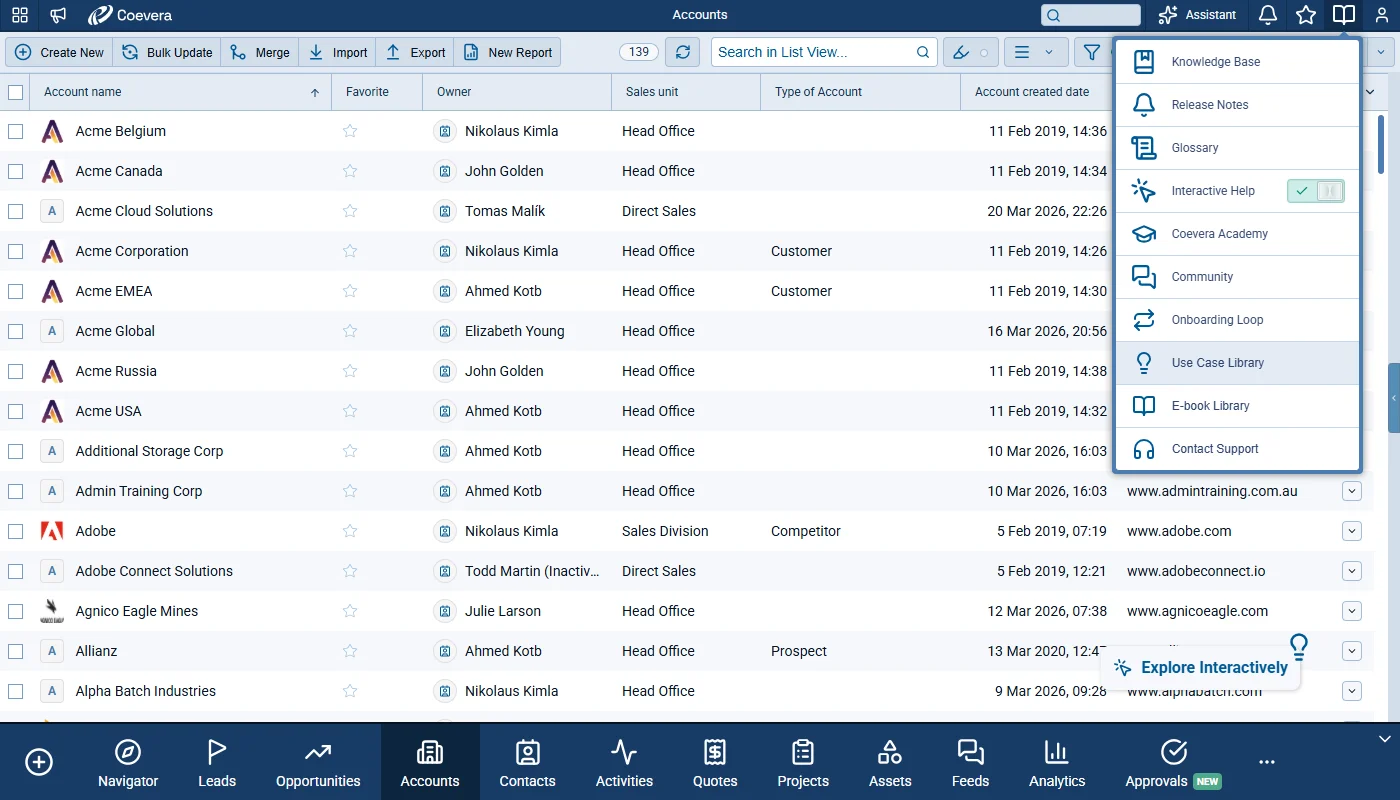Image resolution: width=1400 pixels, height=800 pixels.
Task: Open Knowledge Base from help menu
Action: click(x=1237, y=62)
